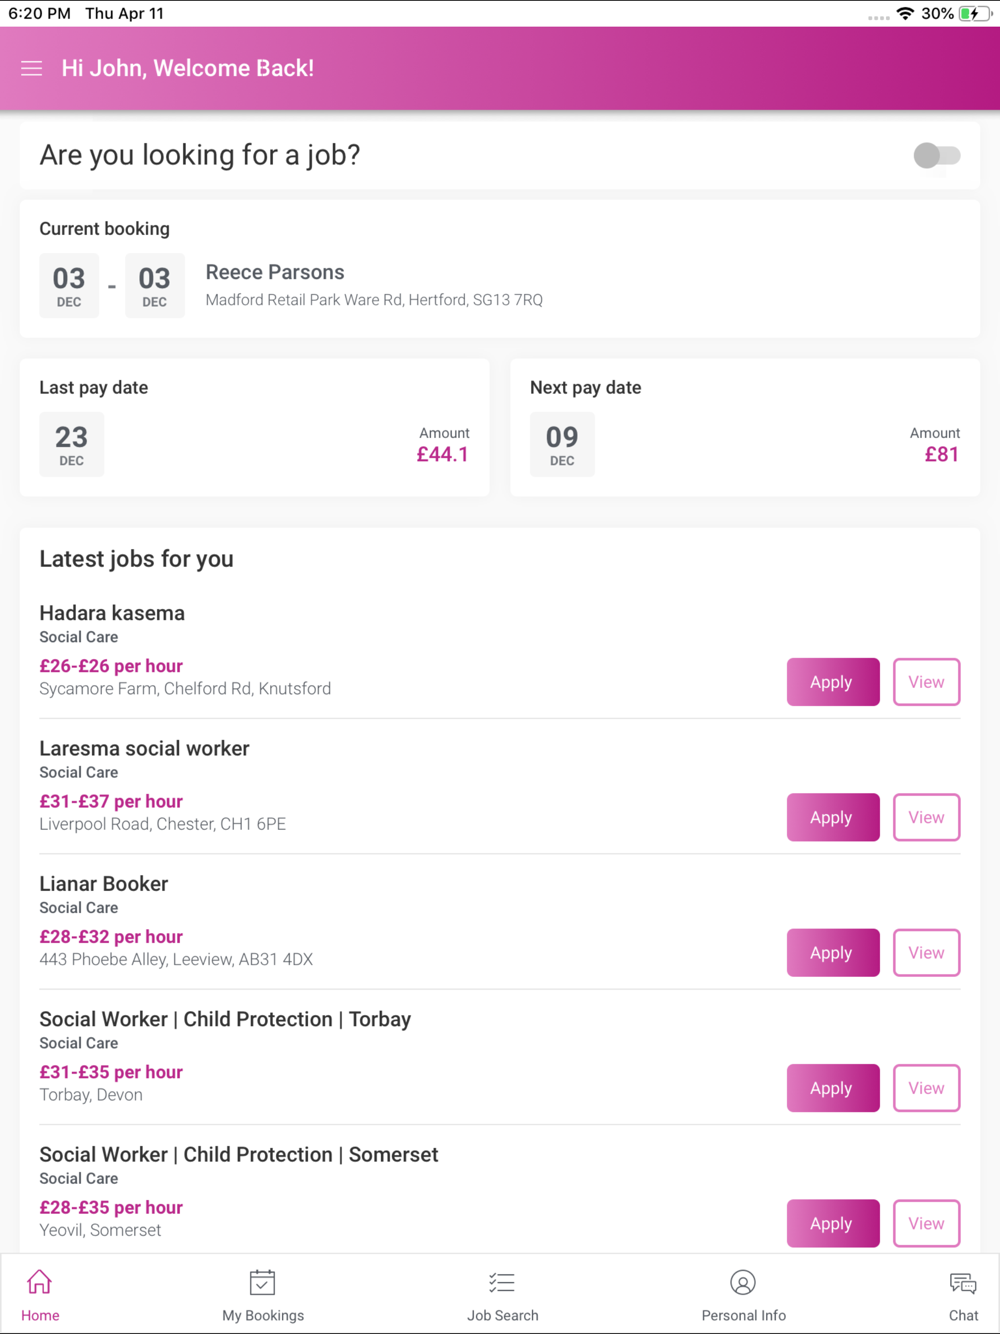This screenshot has height=1334, width=1000.
Task: View the Hadara kasema job details
Action: [x=926, y=682]
